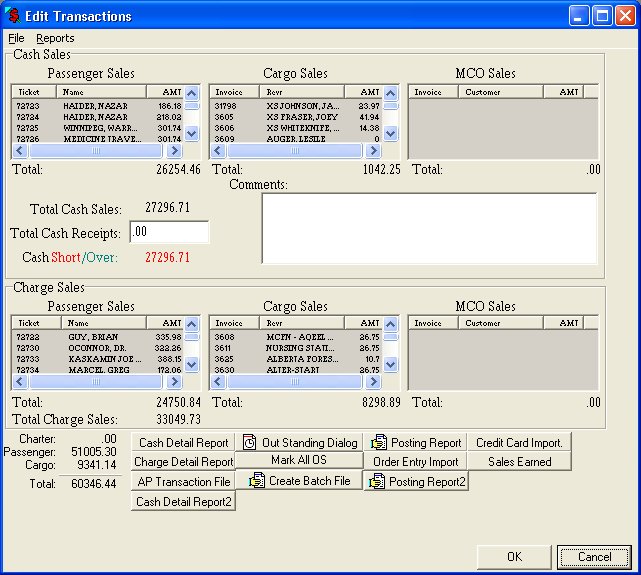
Task: Click horizontal scrollbar thumb in Cash Passenger Sales
Action: click(x=96, y=151)
